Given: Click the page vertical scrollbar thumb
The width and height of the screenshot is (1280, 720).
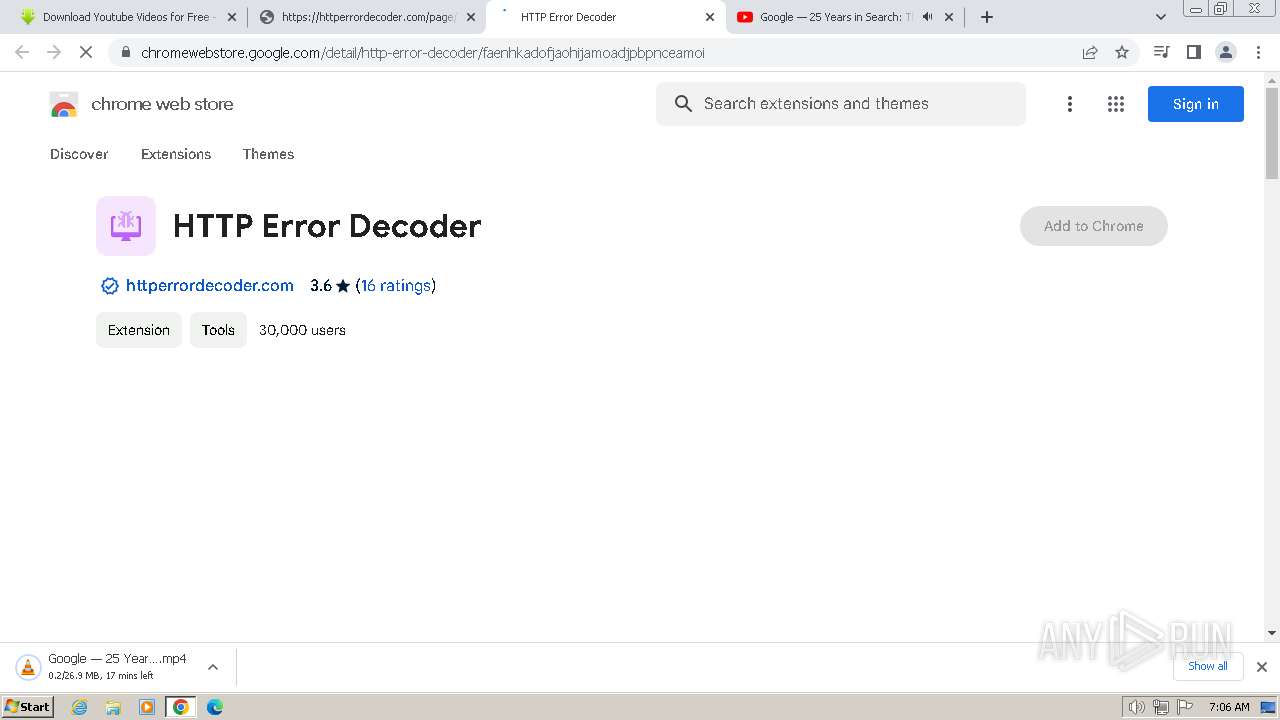Looking at the screenshot, I should [1272, 133].
